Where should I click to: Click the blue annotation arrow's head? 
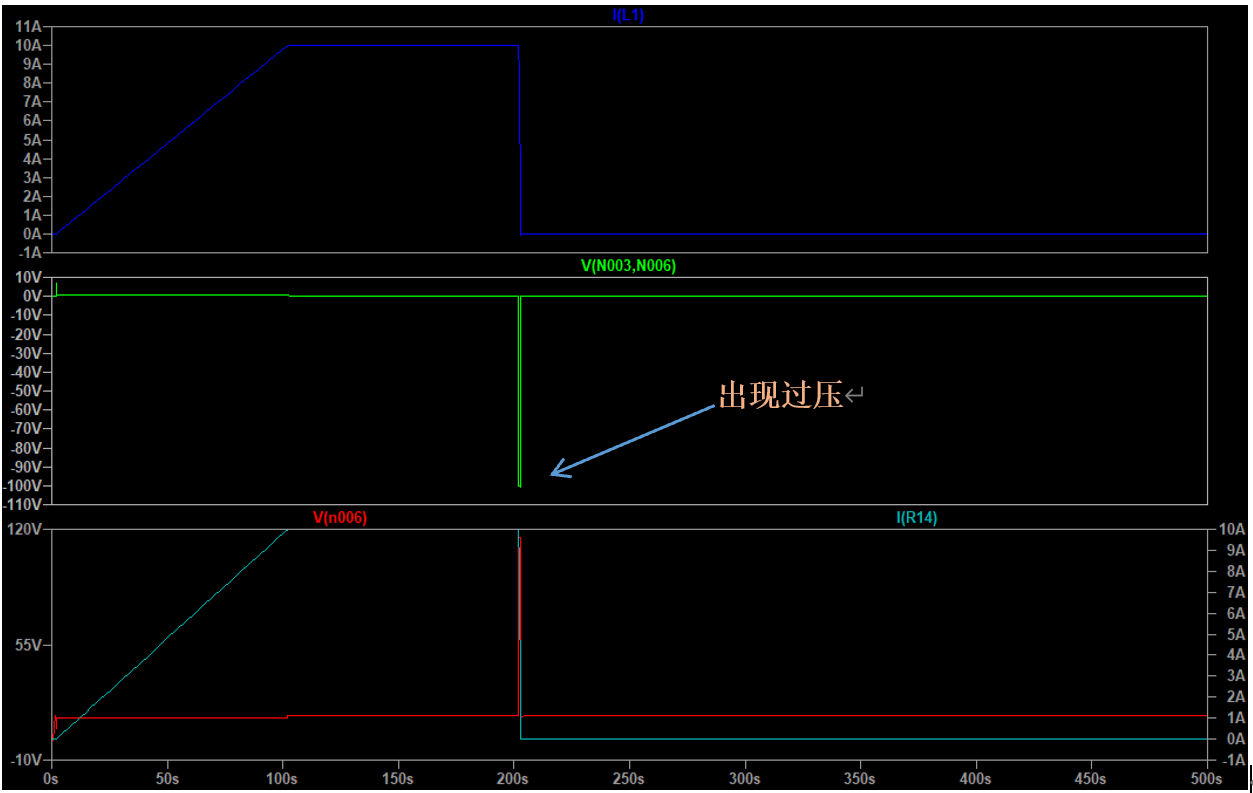pyautogui.click(x=556, y=472)
